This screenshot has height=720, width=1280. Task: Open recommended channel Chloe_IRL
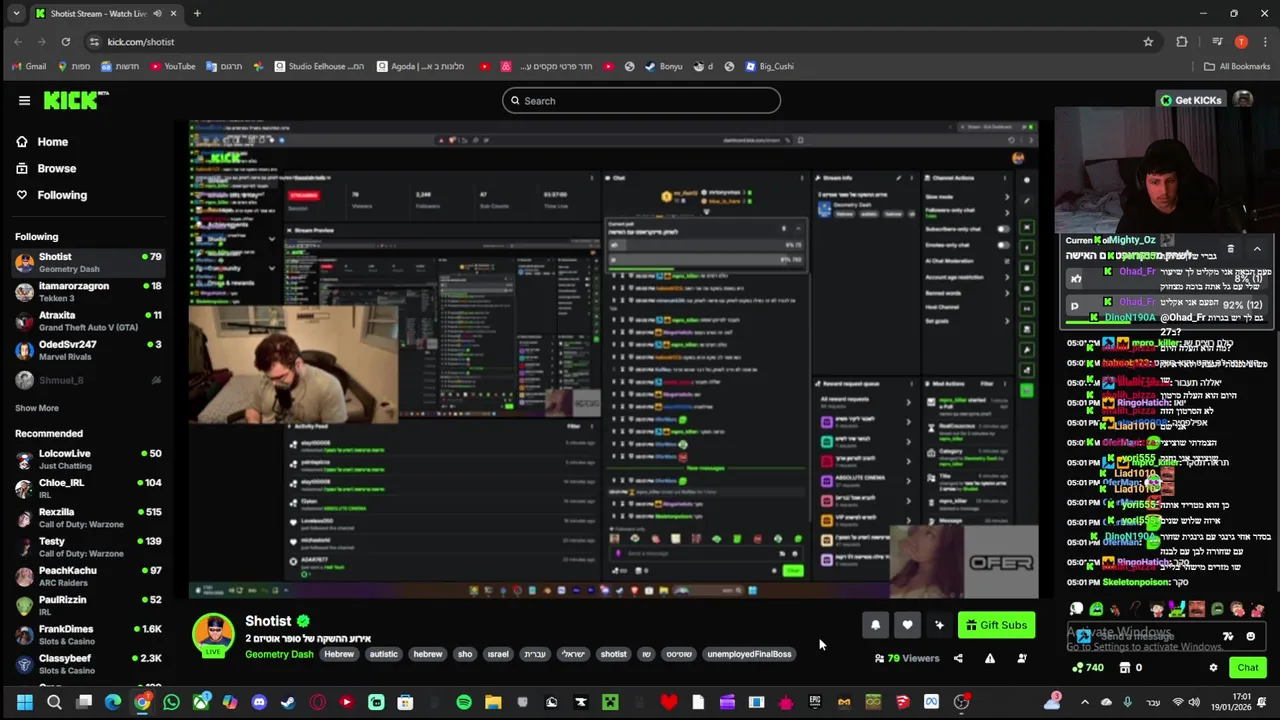tap(88, 488)
